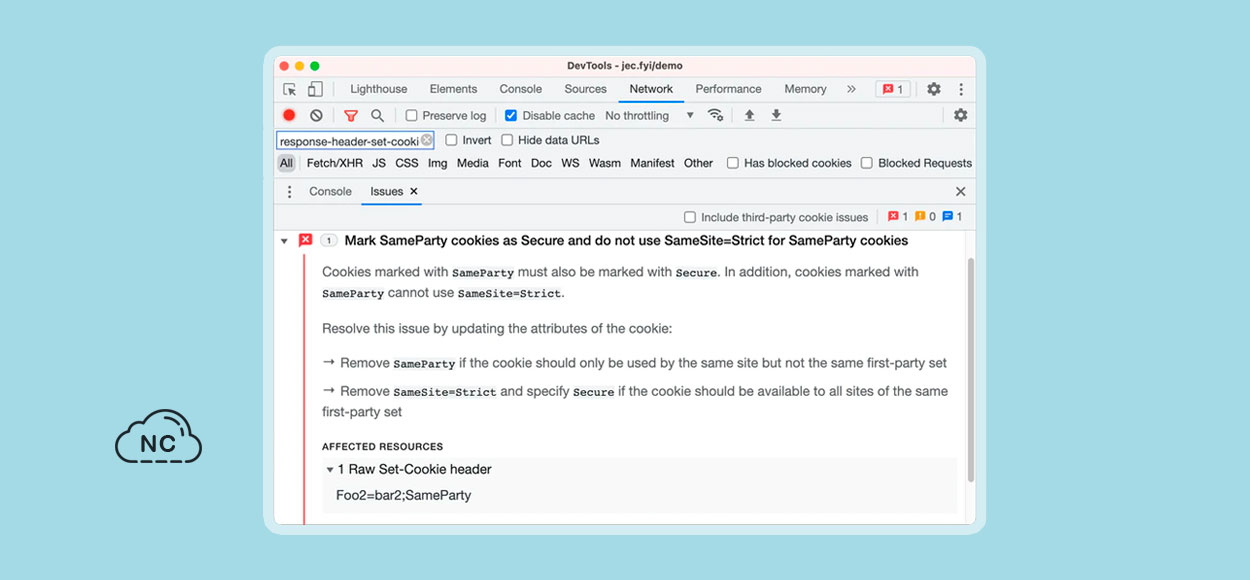Image resolution: width=1250 pixels, height=580 pixels.
Task: Switch to the Elements tab
Action: coord(453,89)
